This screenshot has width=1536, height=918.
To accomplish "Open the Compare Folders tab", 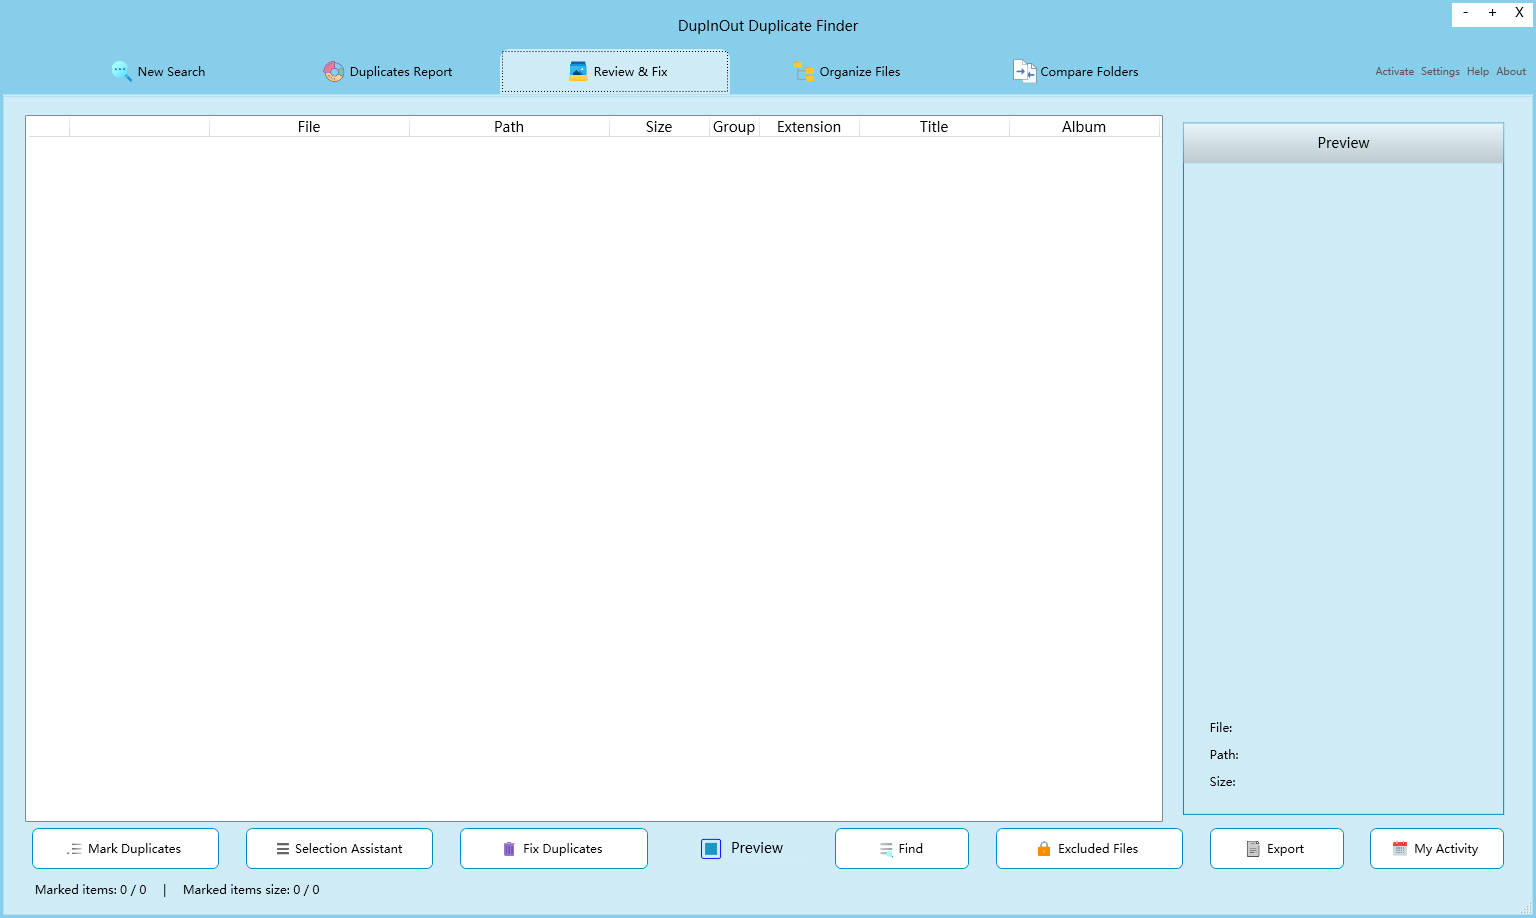I will pos(1075,72).
